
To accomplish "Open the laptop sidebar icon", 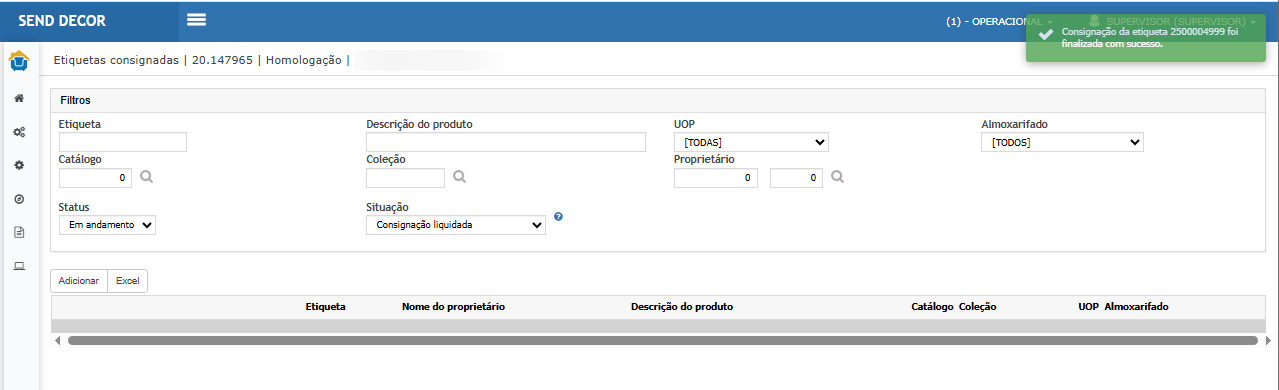I will (x=19, y=266).
